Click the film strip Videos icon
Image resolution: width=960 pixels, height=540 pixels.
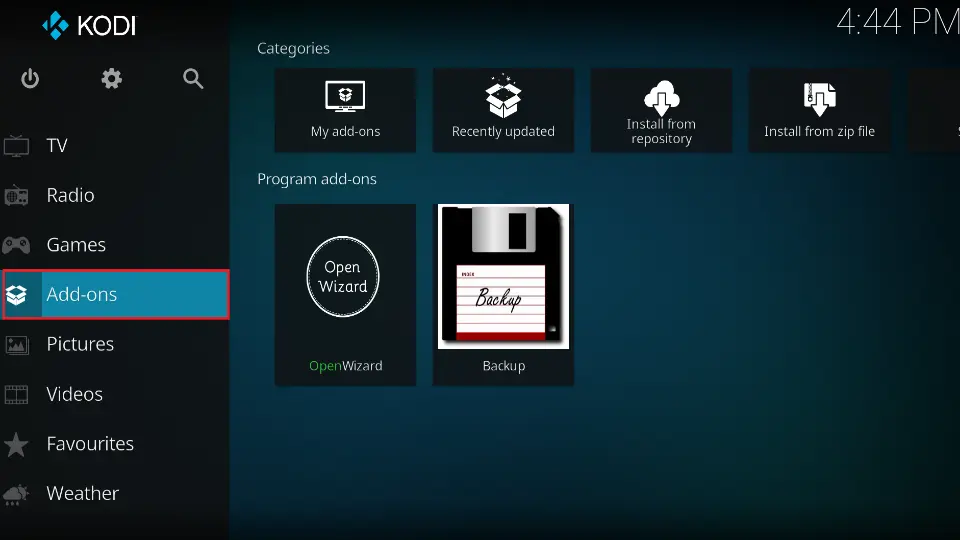(x=17, y=394)
